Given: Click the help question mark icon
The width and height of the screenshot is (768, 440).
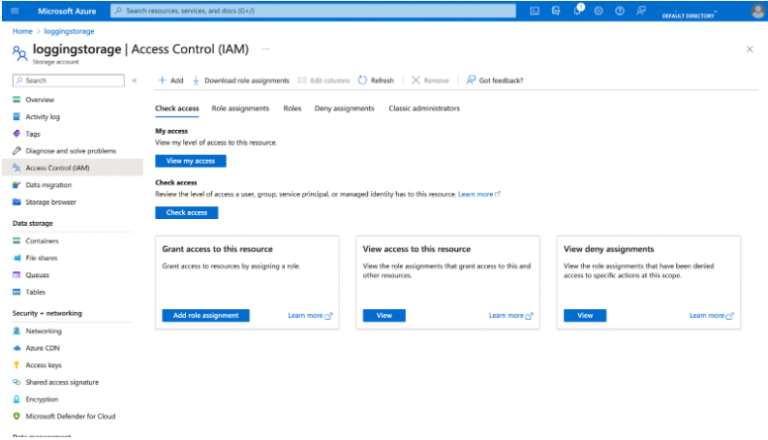Looking at the screenshot, I should pyautogui.click(x=620, y=11).
